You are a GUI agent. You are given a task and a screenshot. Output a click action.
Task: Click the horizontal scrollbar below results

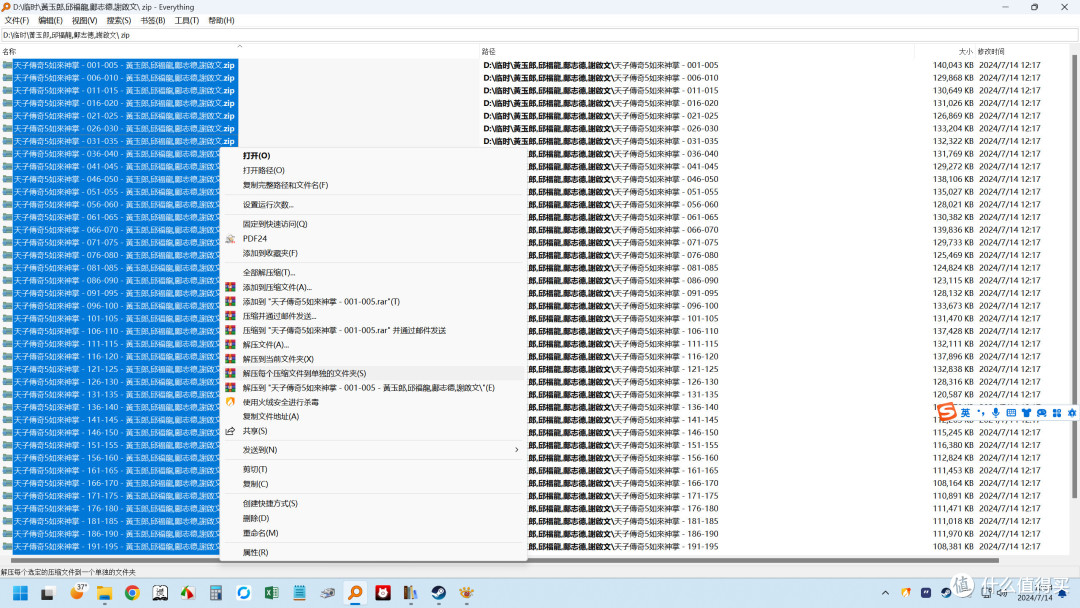coord(504,560)
